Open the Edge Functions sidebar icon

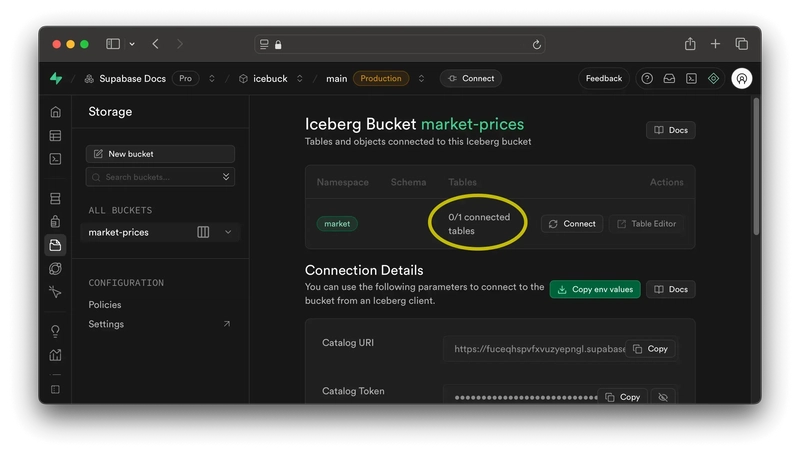point(56,269)
